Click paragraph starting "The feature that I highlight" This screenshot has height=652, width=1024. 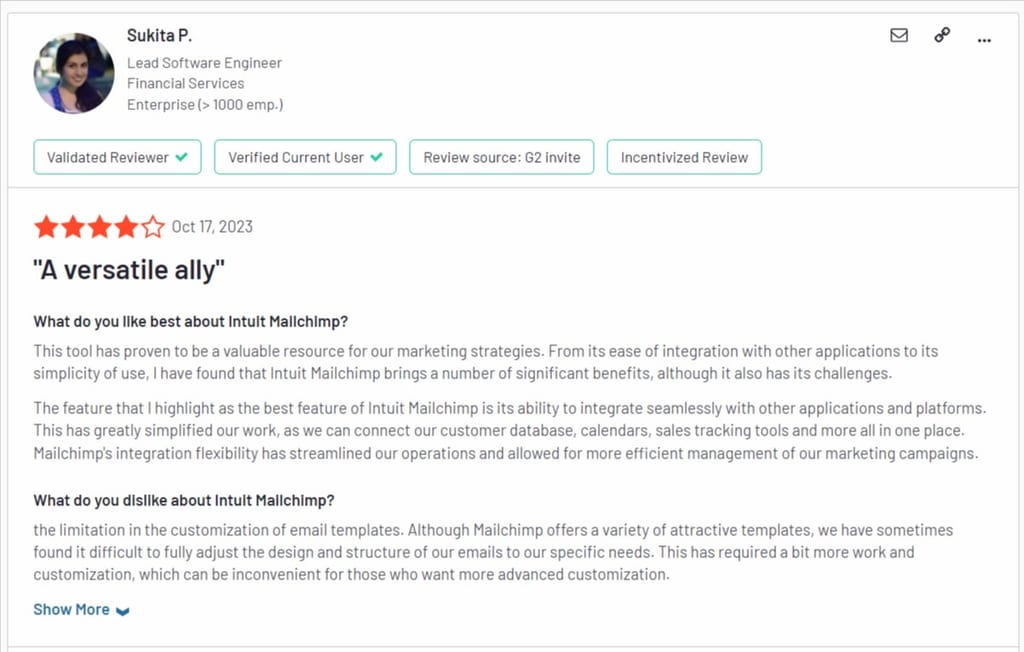coord(510,431)
